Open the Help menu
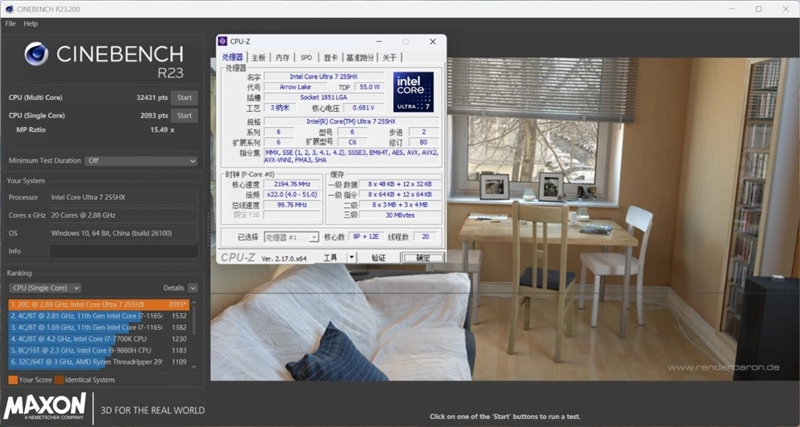 coord(31,23)
